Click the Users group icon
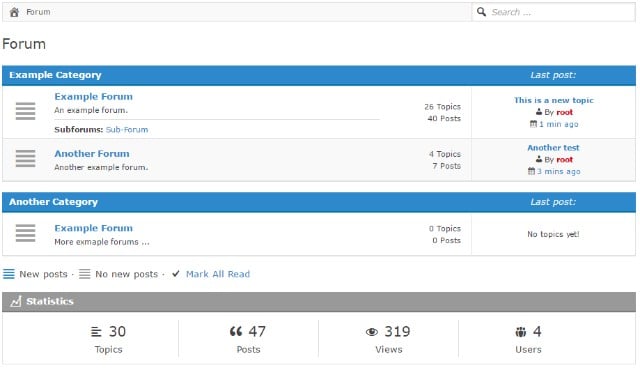This screenshot has height=370, width=640. [520, 332]
